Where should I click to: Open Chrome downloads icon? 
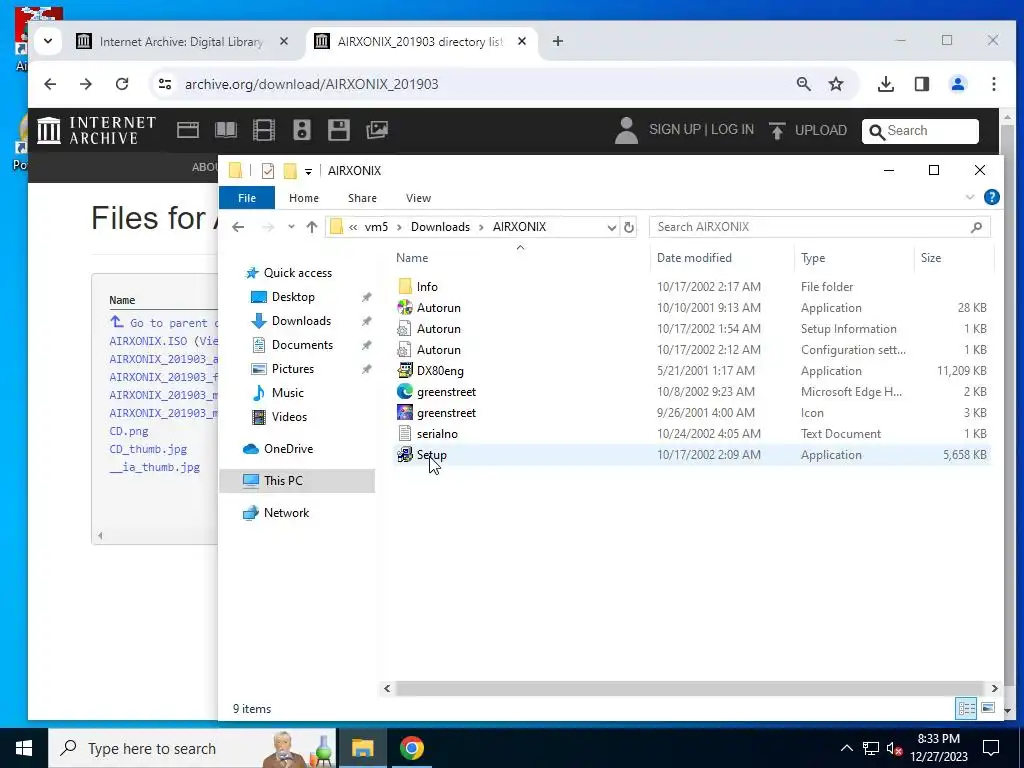click(x=886, y=84)
